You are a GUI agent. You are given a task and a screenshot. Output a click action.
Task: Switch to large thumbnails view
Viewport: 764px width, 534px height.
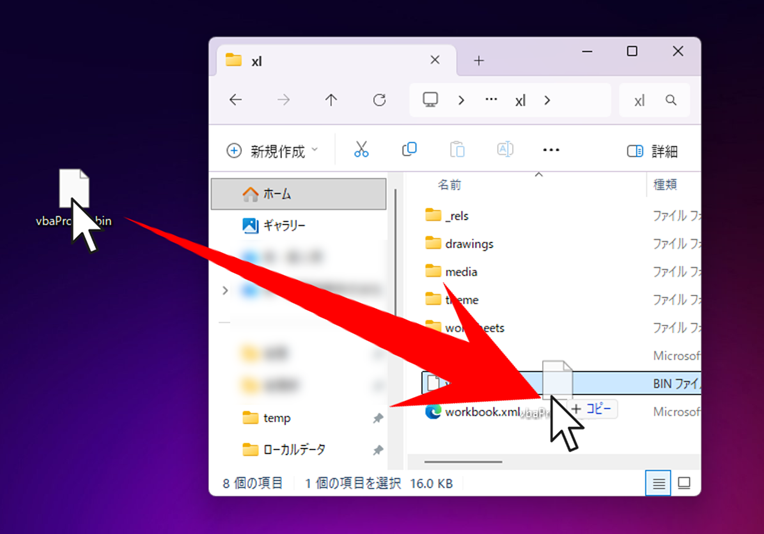(x=684, y=483)
